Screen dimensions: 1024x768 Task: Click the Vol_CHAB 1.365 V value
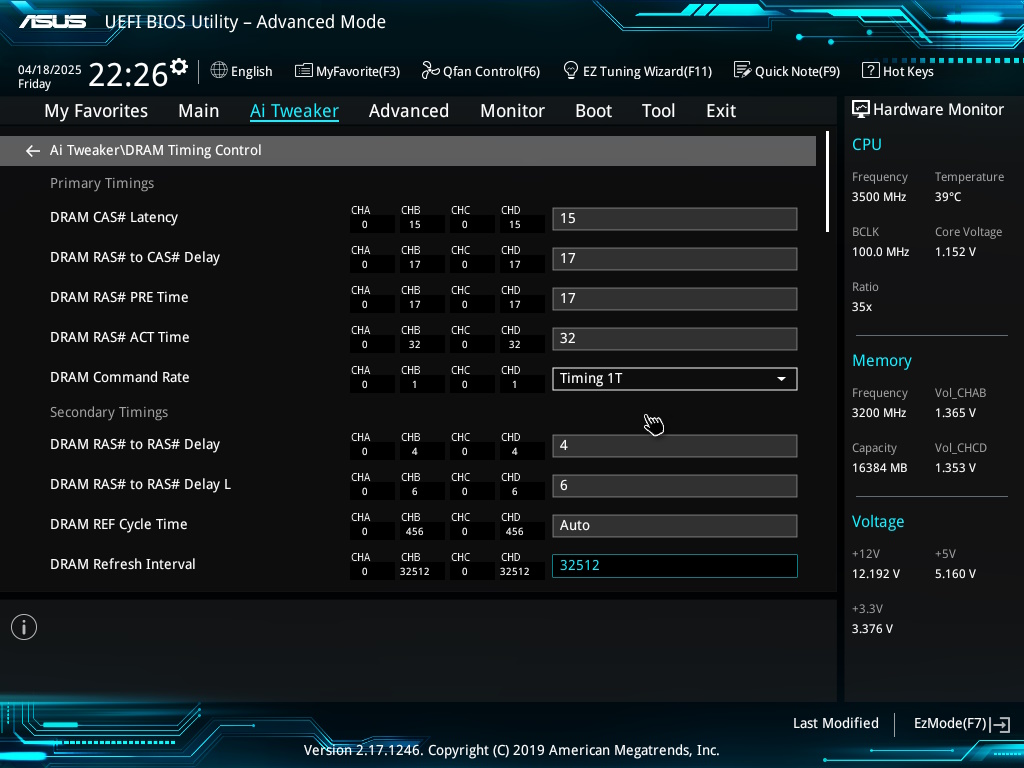click(955, 413)
